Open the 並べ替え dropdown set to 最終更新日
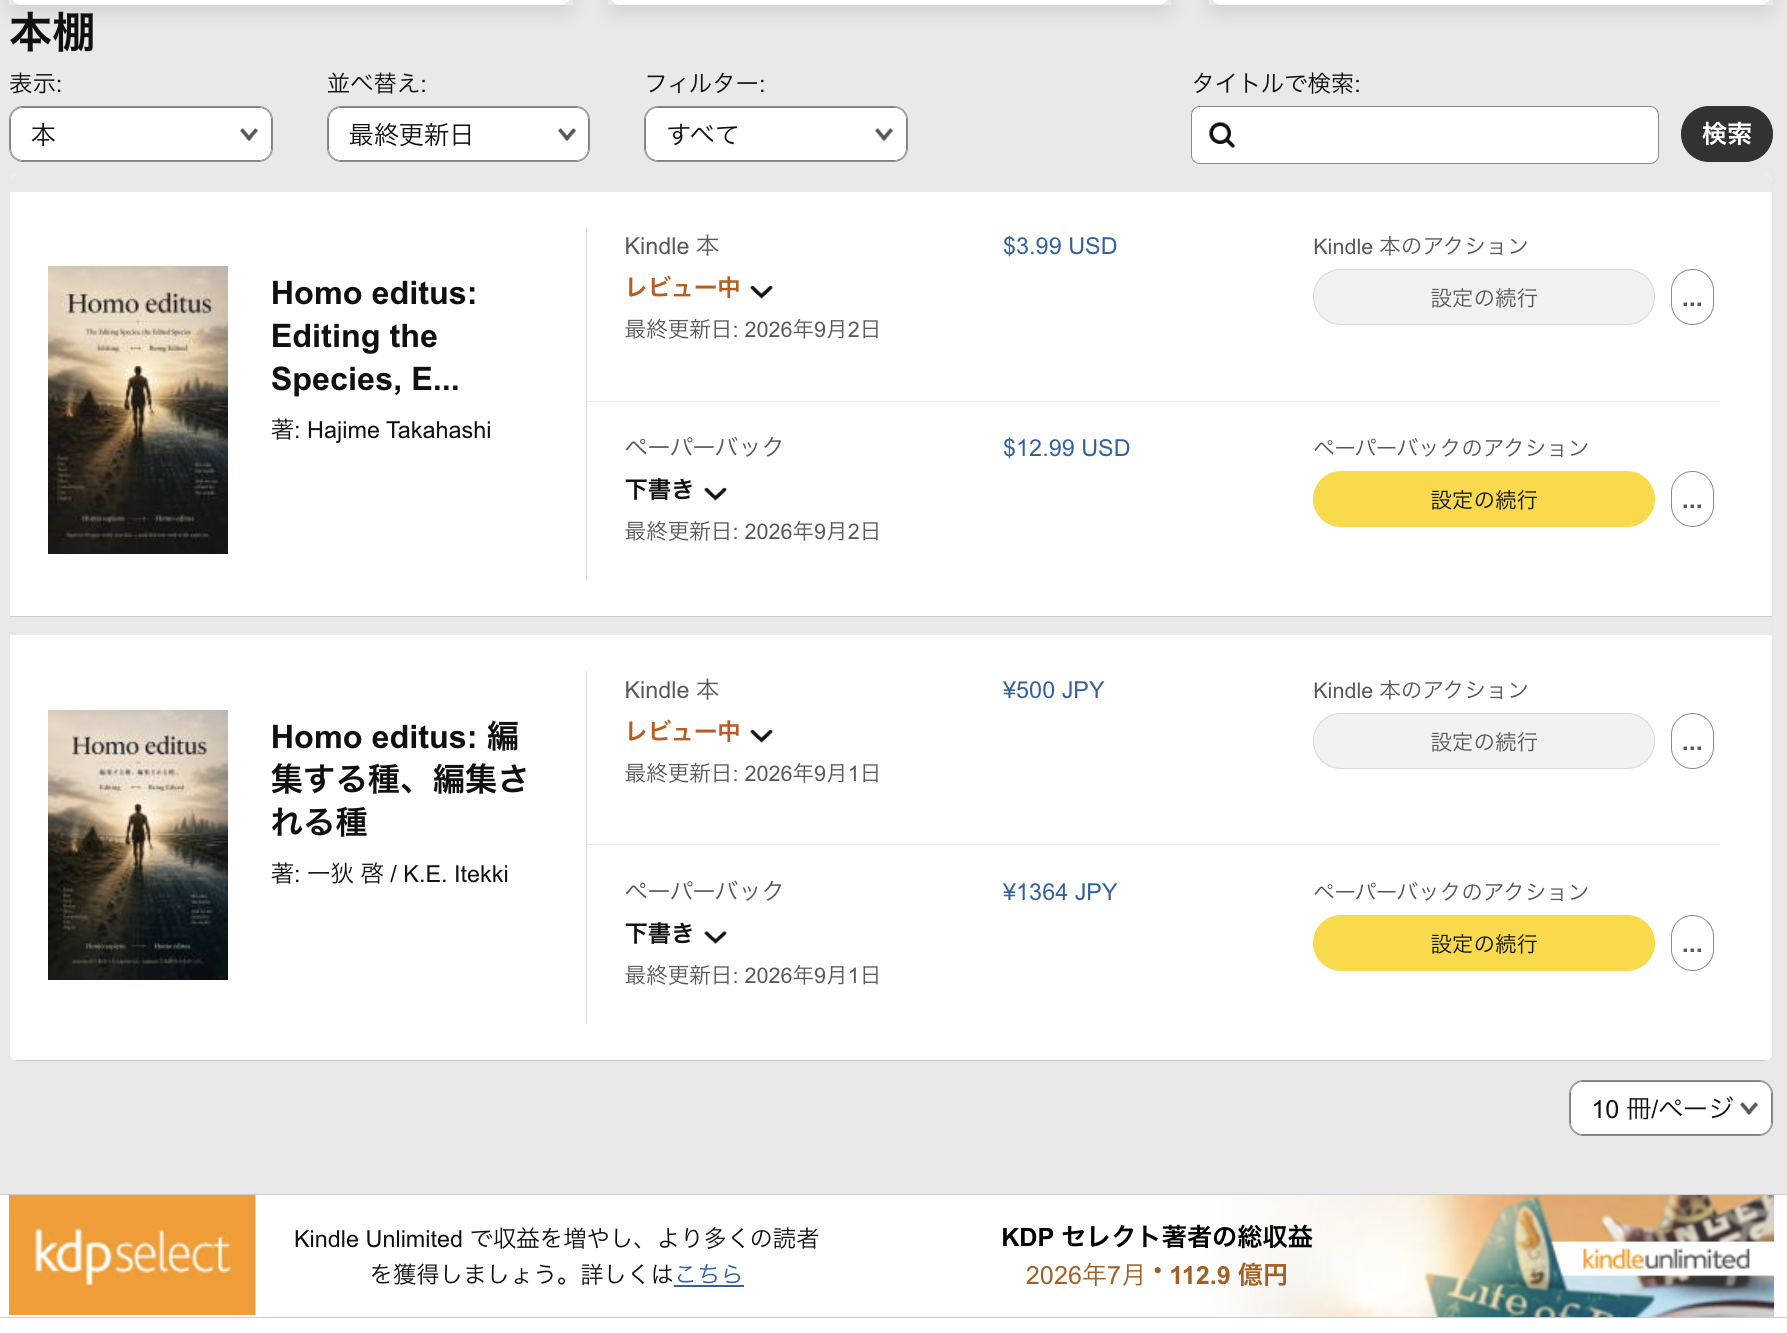1787x1333 pixels. coord(458,134)
